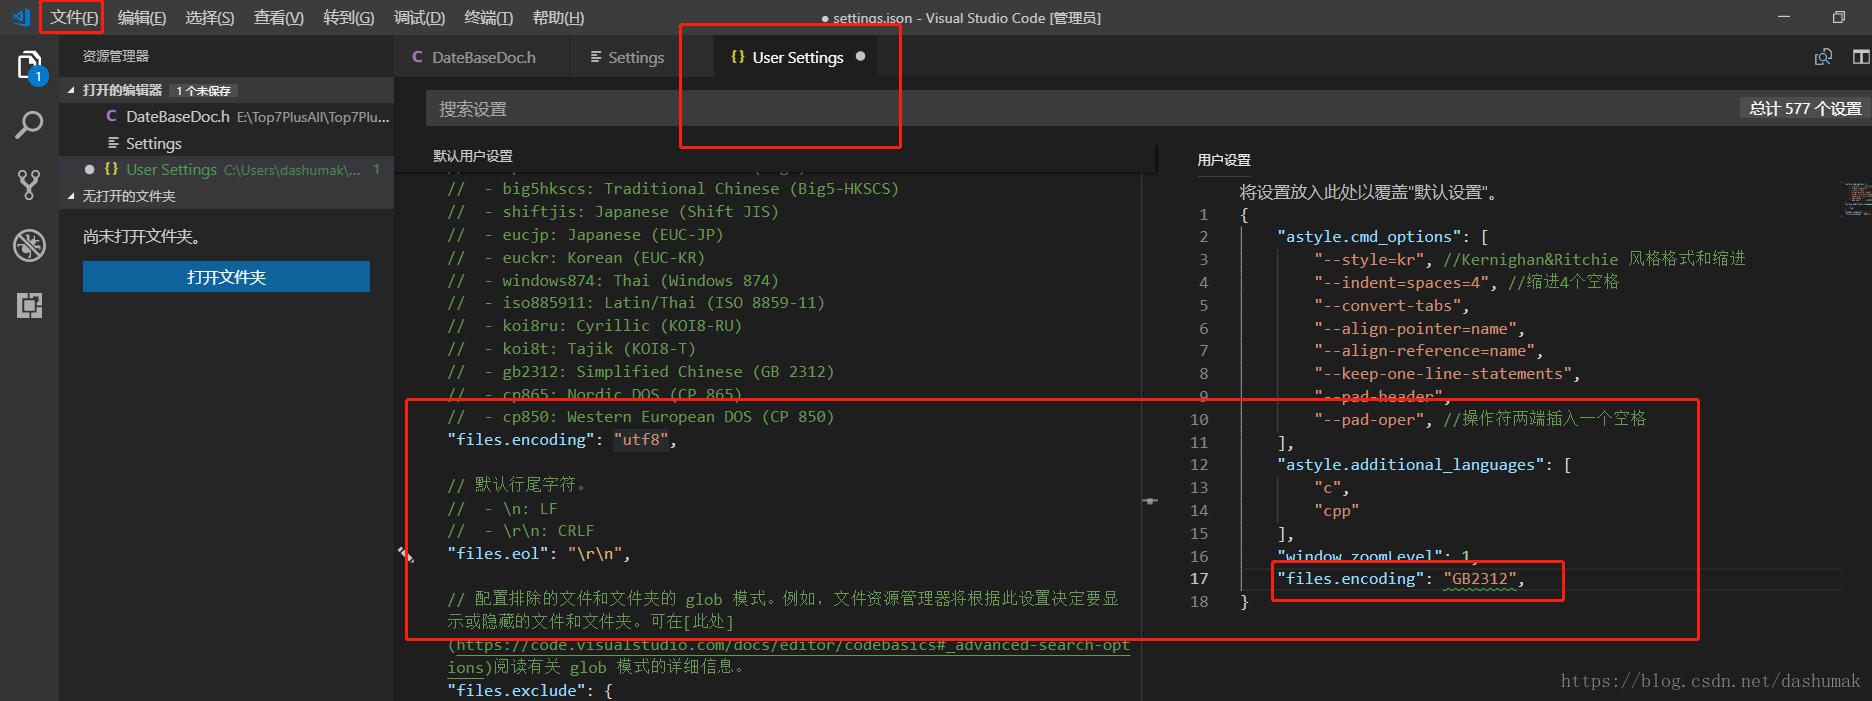Viewport: 1872px width, 701px height.
Task: Open the 选择(S) menu
Action: [210, 18]
